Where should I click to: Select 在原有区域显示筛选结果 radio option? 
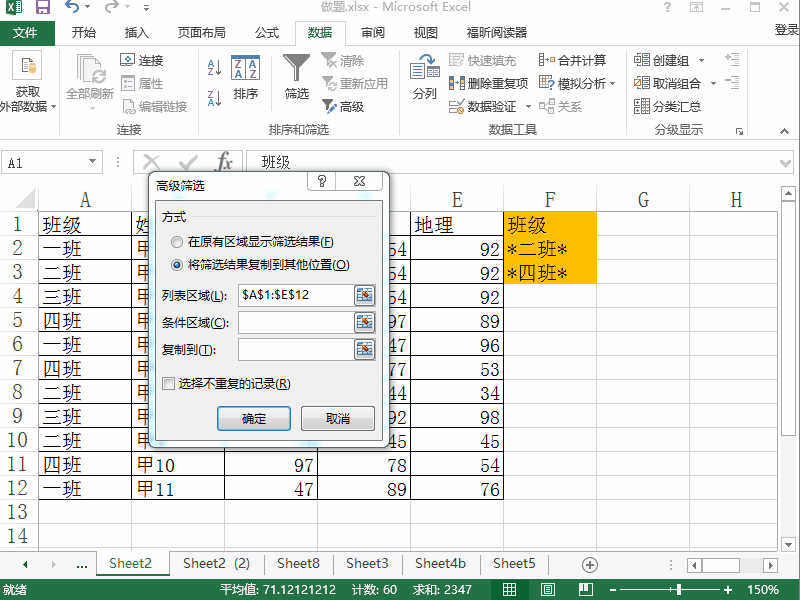click(x=177, y=242)
